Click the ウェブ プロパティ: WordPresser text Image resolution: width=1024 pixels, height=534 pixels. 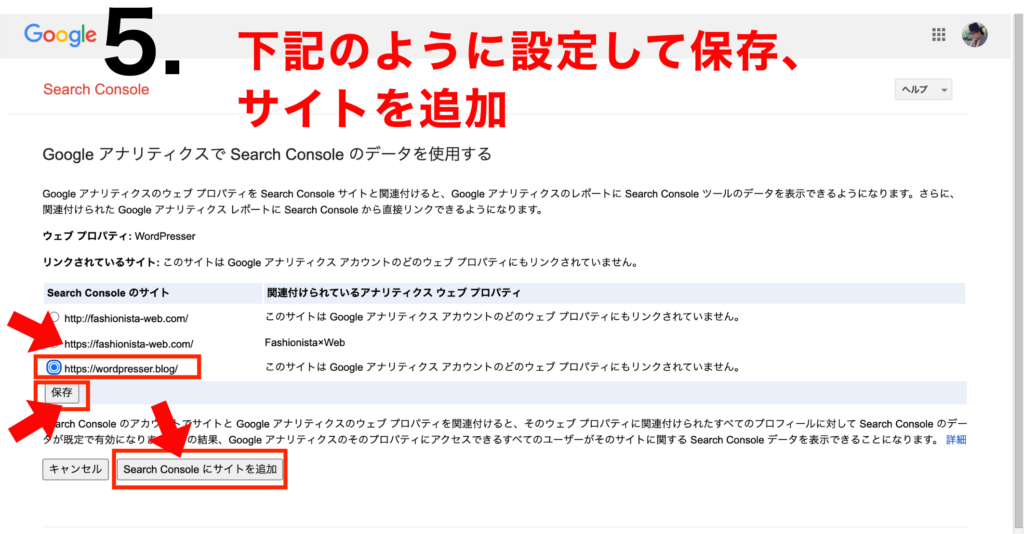[x=119, y=236]
